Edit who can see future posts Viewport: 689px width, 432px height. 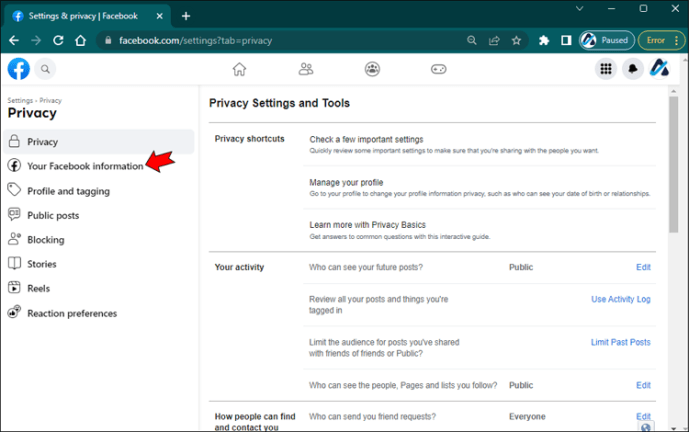pos(643,267)
